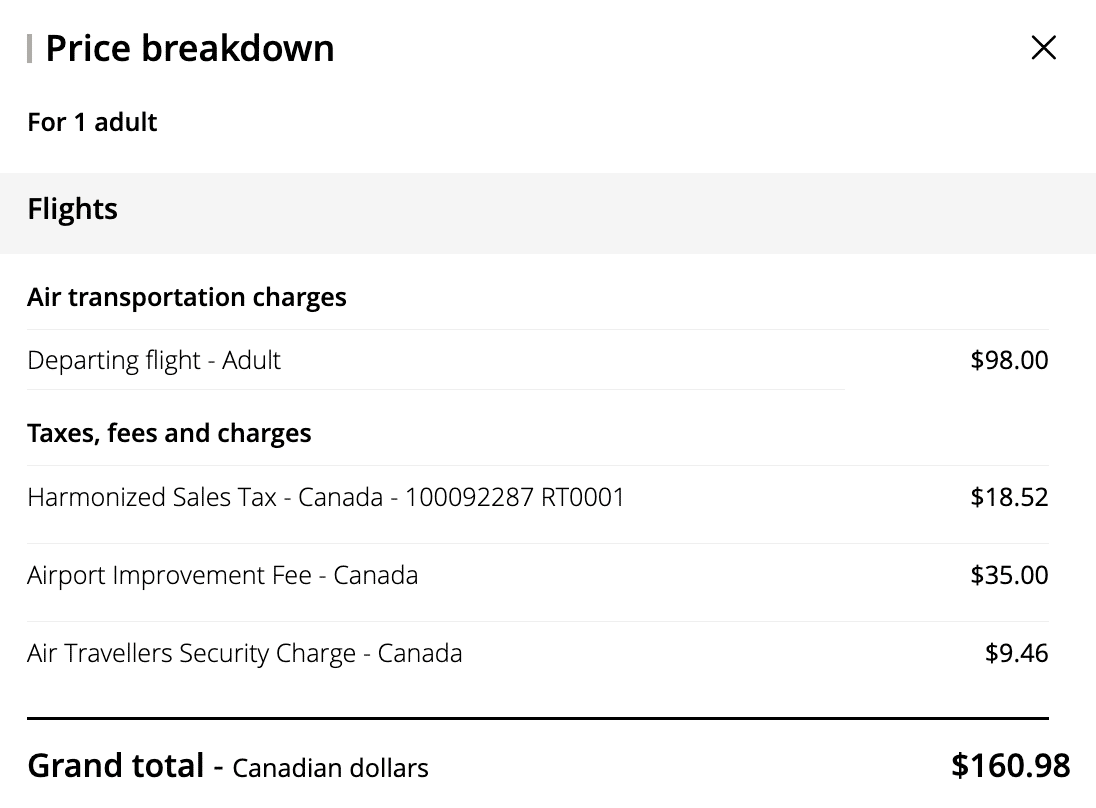The width and height of the screenshot is (1096, 808).
Task: Select the Canadian dollars currency text
Action: [x=330, y=768]
